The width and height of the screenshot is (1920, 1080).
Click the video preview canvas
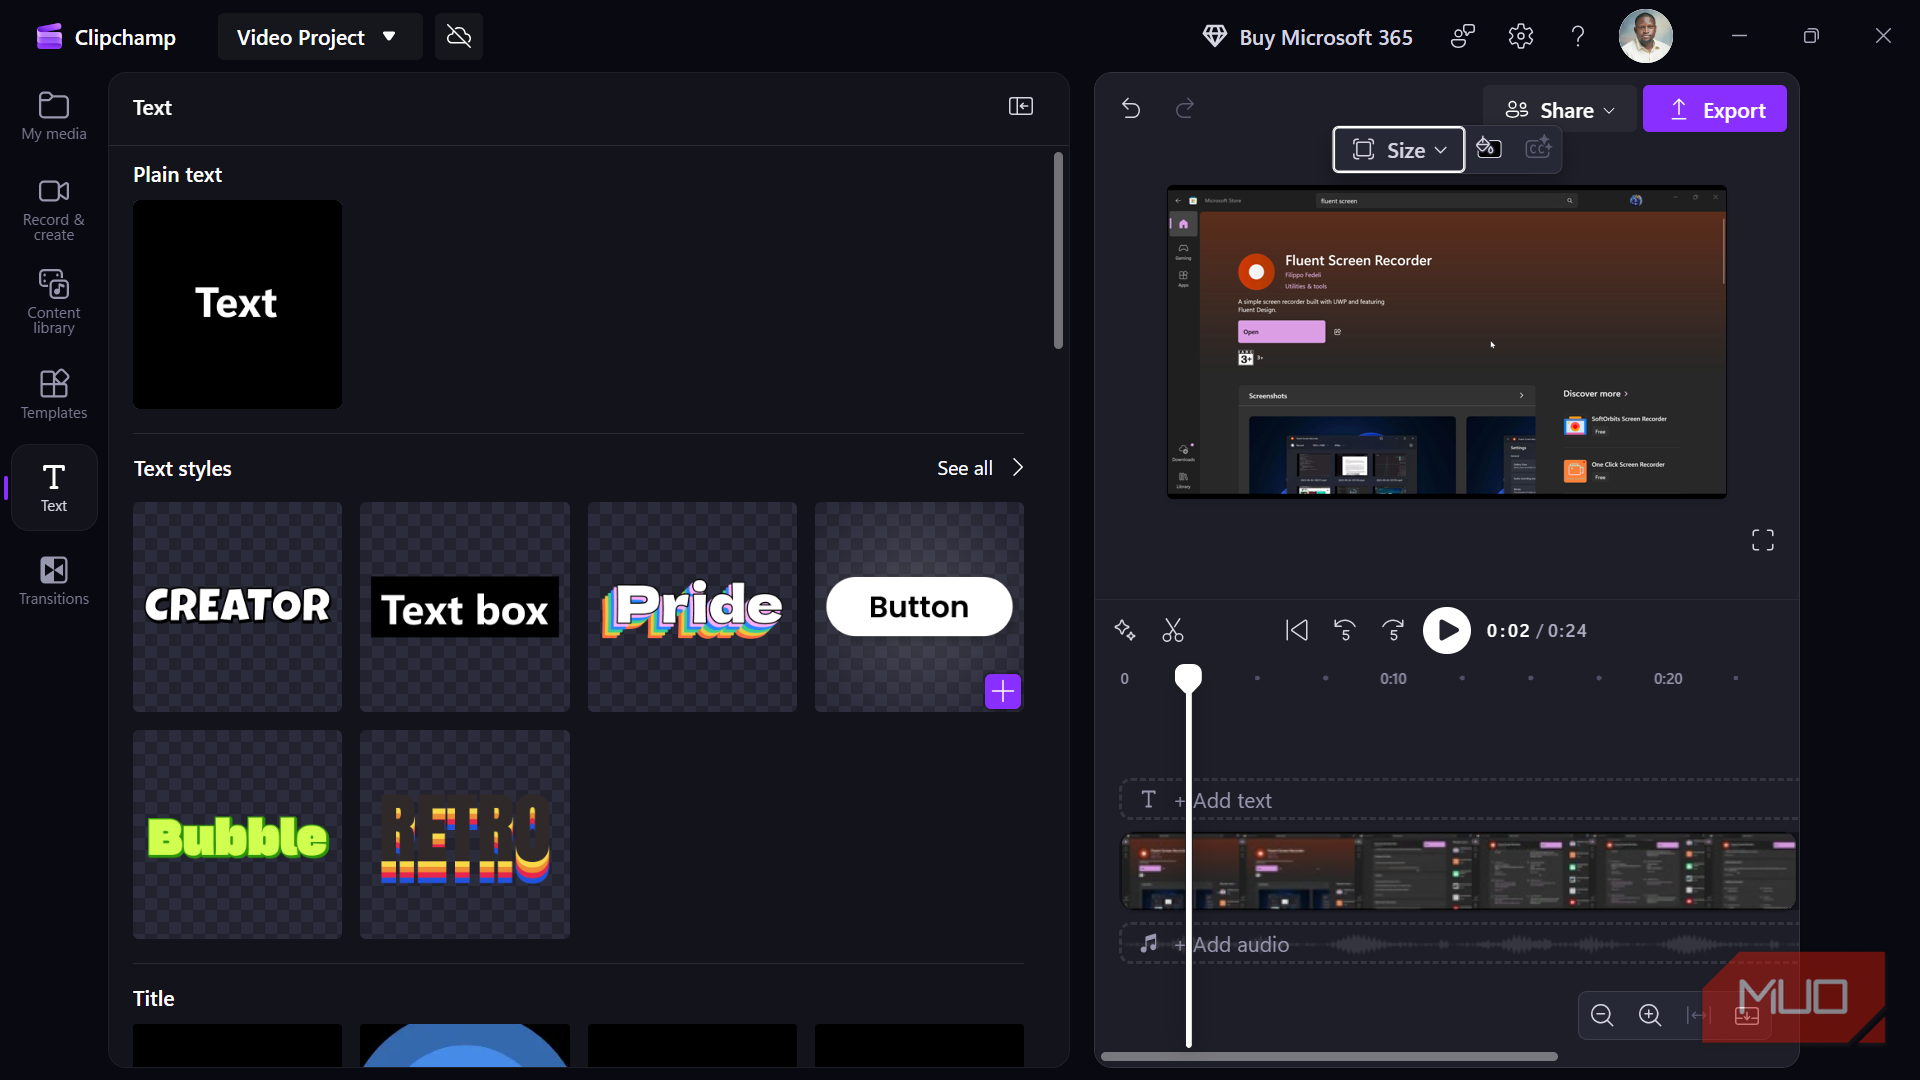click(x=1447, y=341)
